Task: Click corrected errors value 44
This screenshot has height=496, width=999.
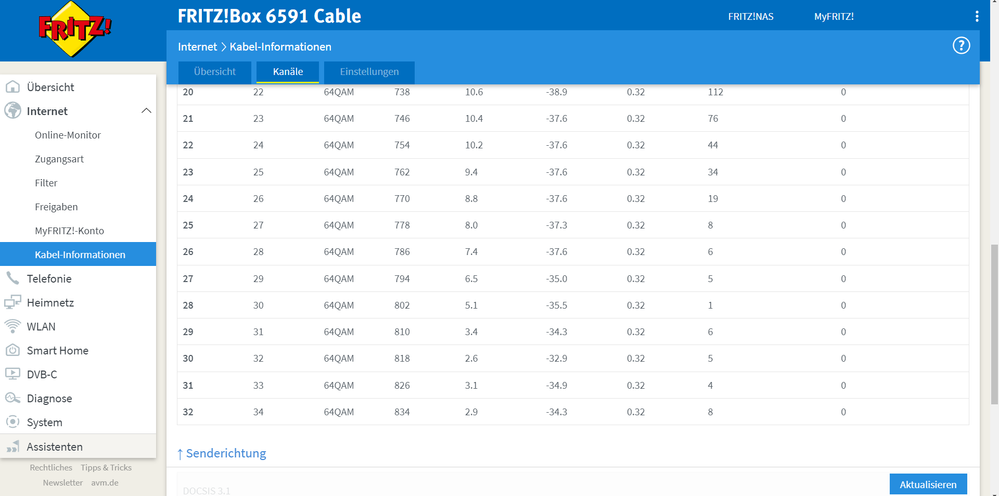Action: coord(713,145)
